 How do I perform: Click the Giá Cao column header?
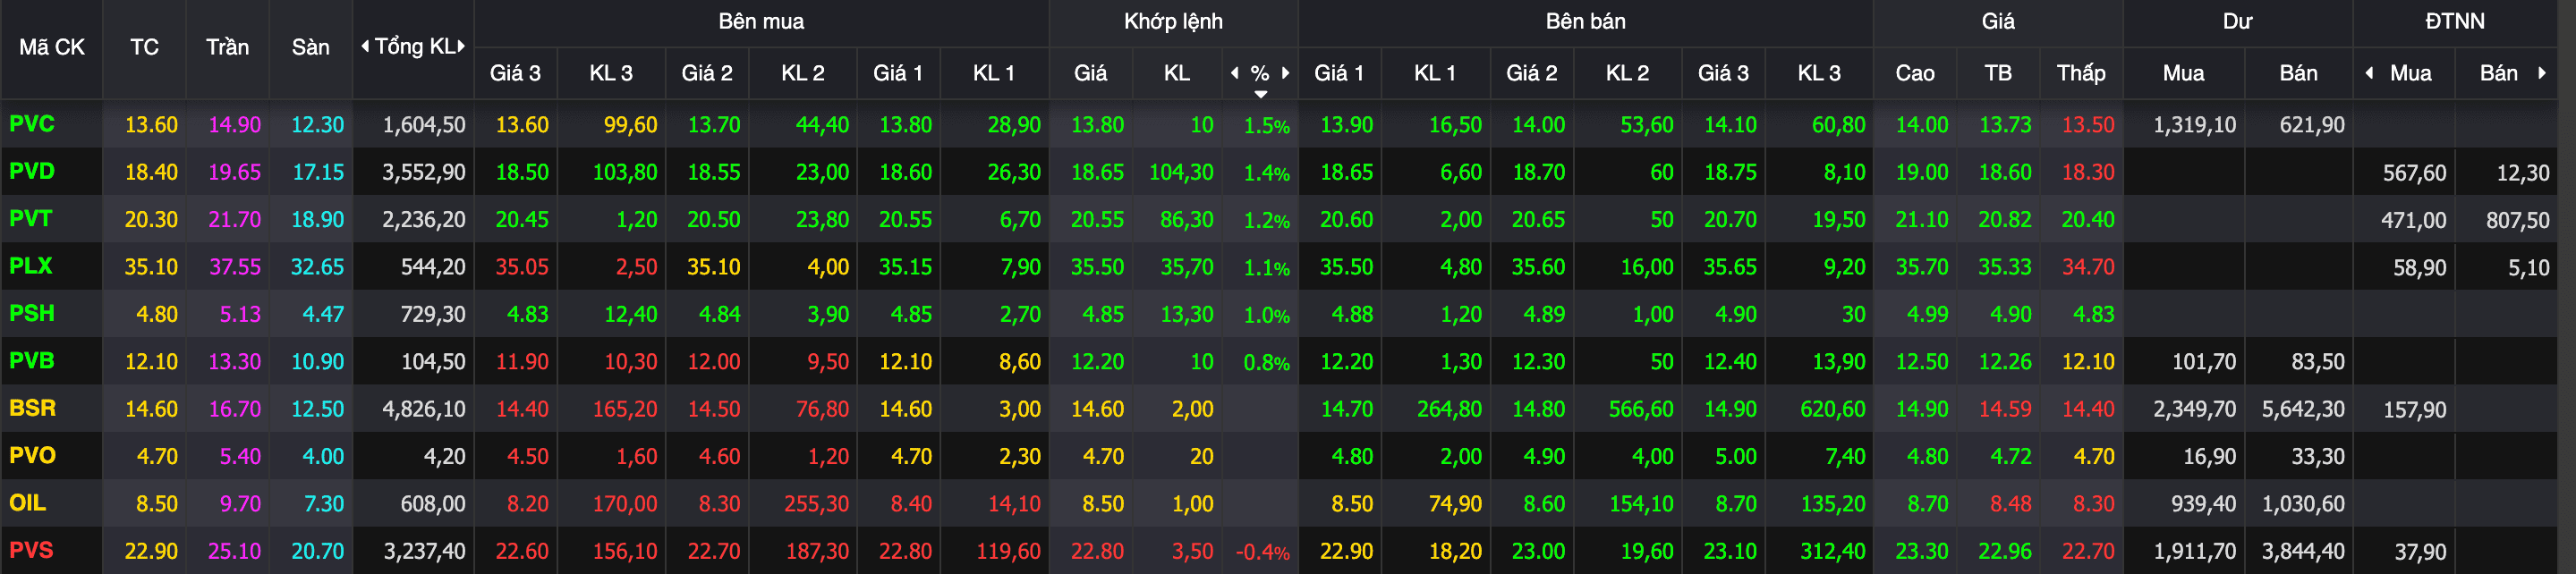(1914, 73)
